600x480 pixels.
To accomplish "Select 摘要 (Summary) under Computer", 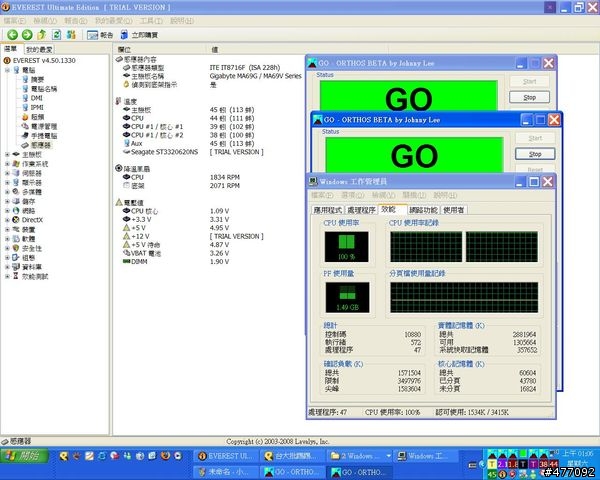I will pos(38,80).
